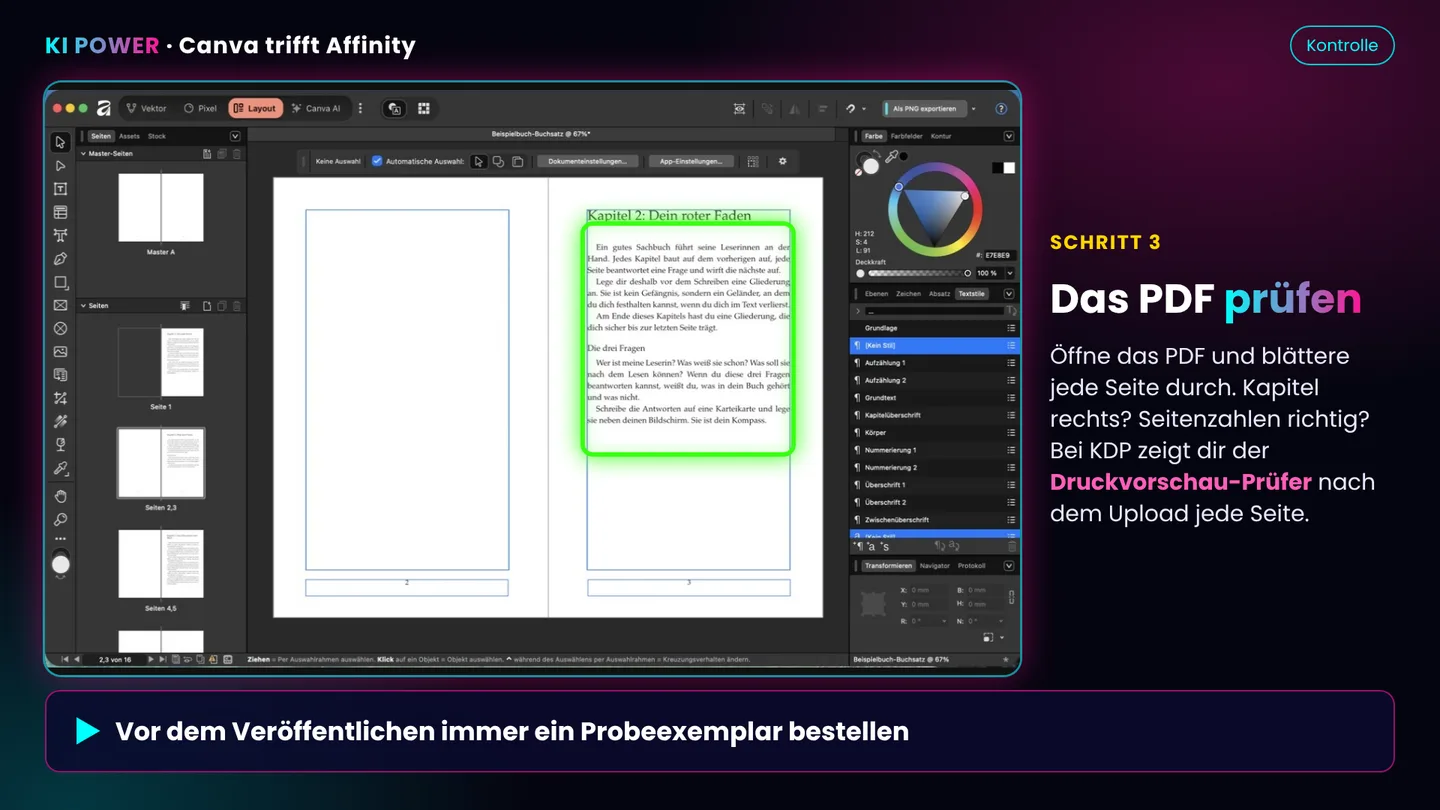
Task: Activate the Layout studio
Action: point(255,108)
